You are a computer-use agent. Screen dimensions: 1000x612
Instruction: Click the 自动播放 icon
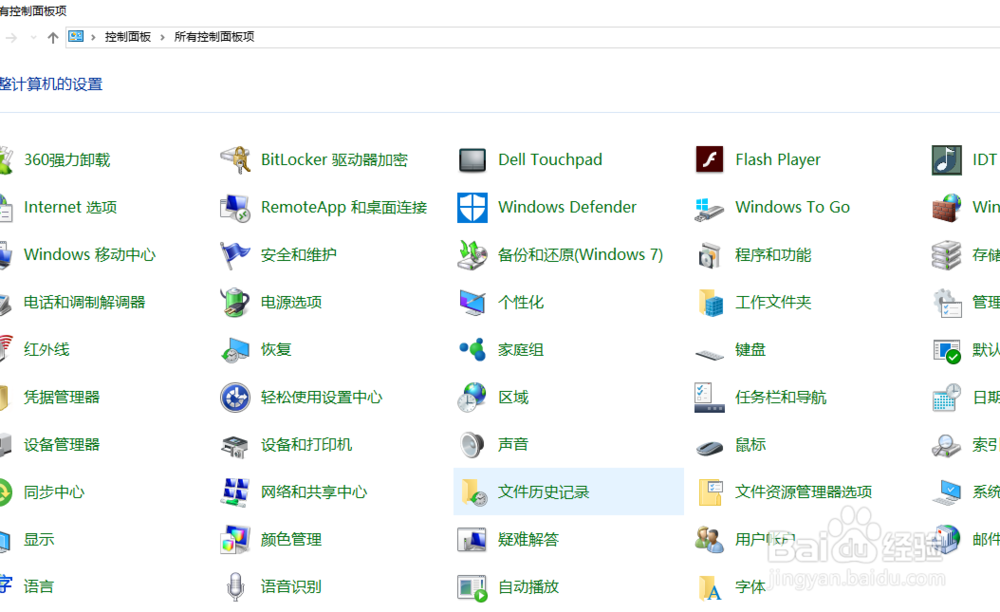(472, 588)
